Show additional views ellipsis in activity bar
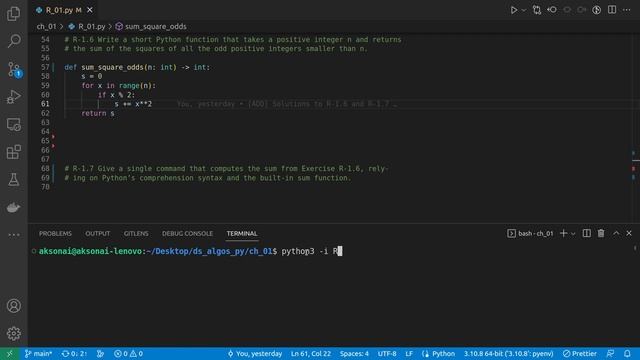The image size is (640, 360). [x=13, y=235]
